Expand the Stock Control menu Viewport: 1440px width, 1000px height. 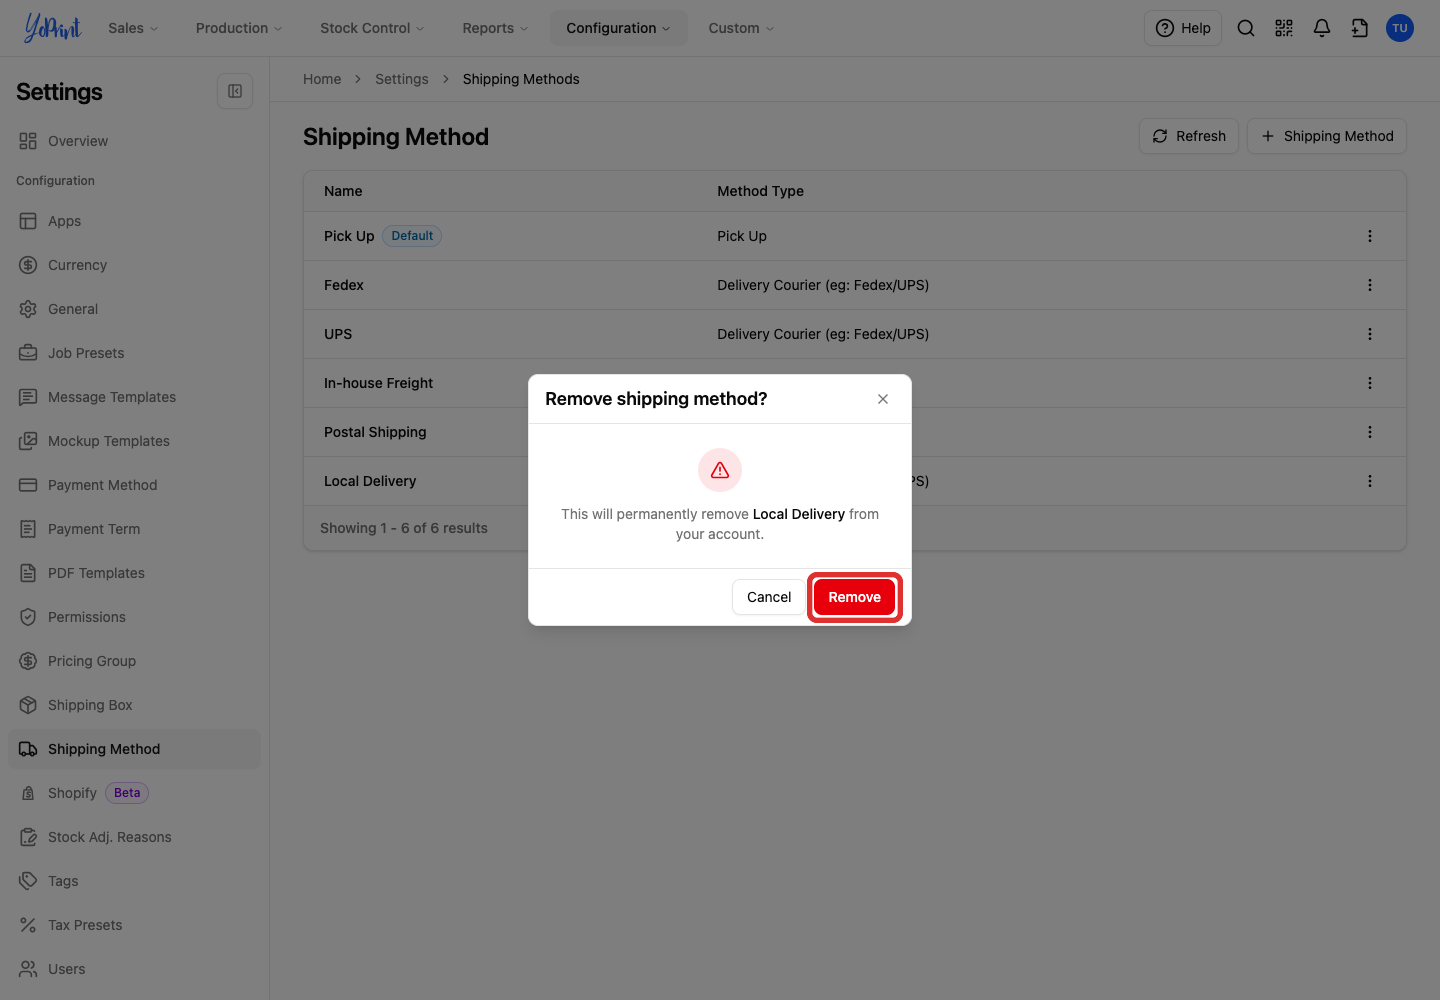tap(372, 28)
